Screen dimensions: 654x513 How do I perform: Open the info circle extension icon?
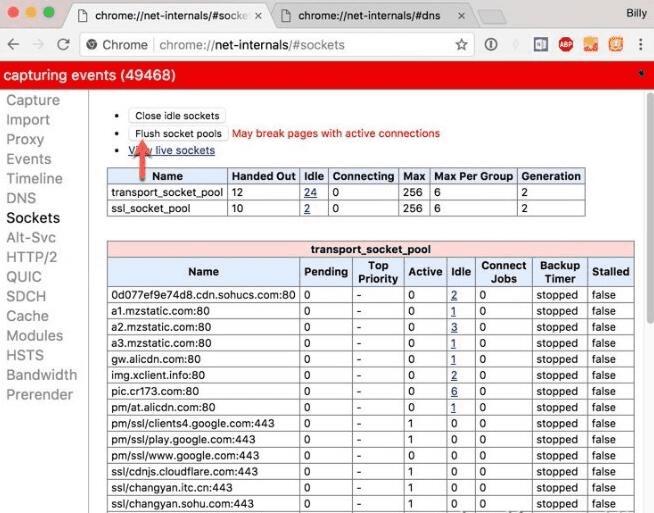tap(491, 44)
